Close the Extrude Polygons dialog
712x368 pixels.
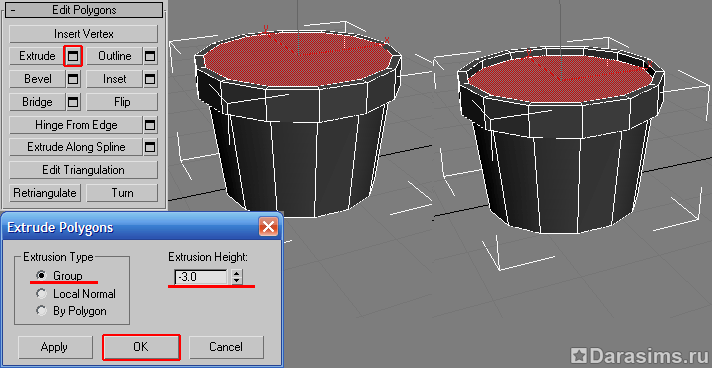[x=268, y=226]
